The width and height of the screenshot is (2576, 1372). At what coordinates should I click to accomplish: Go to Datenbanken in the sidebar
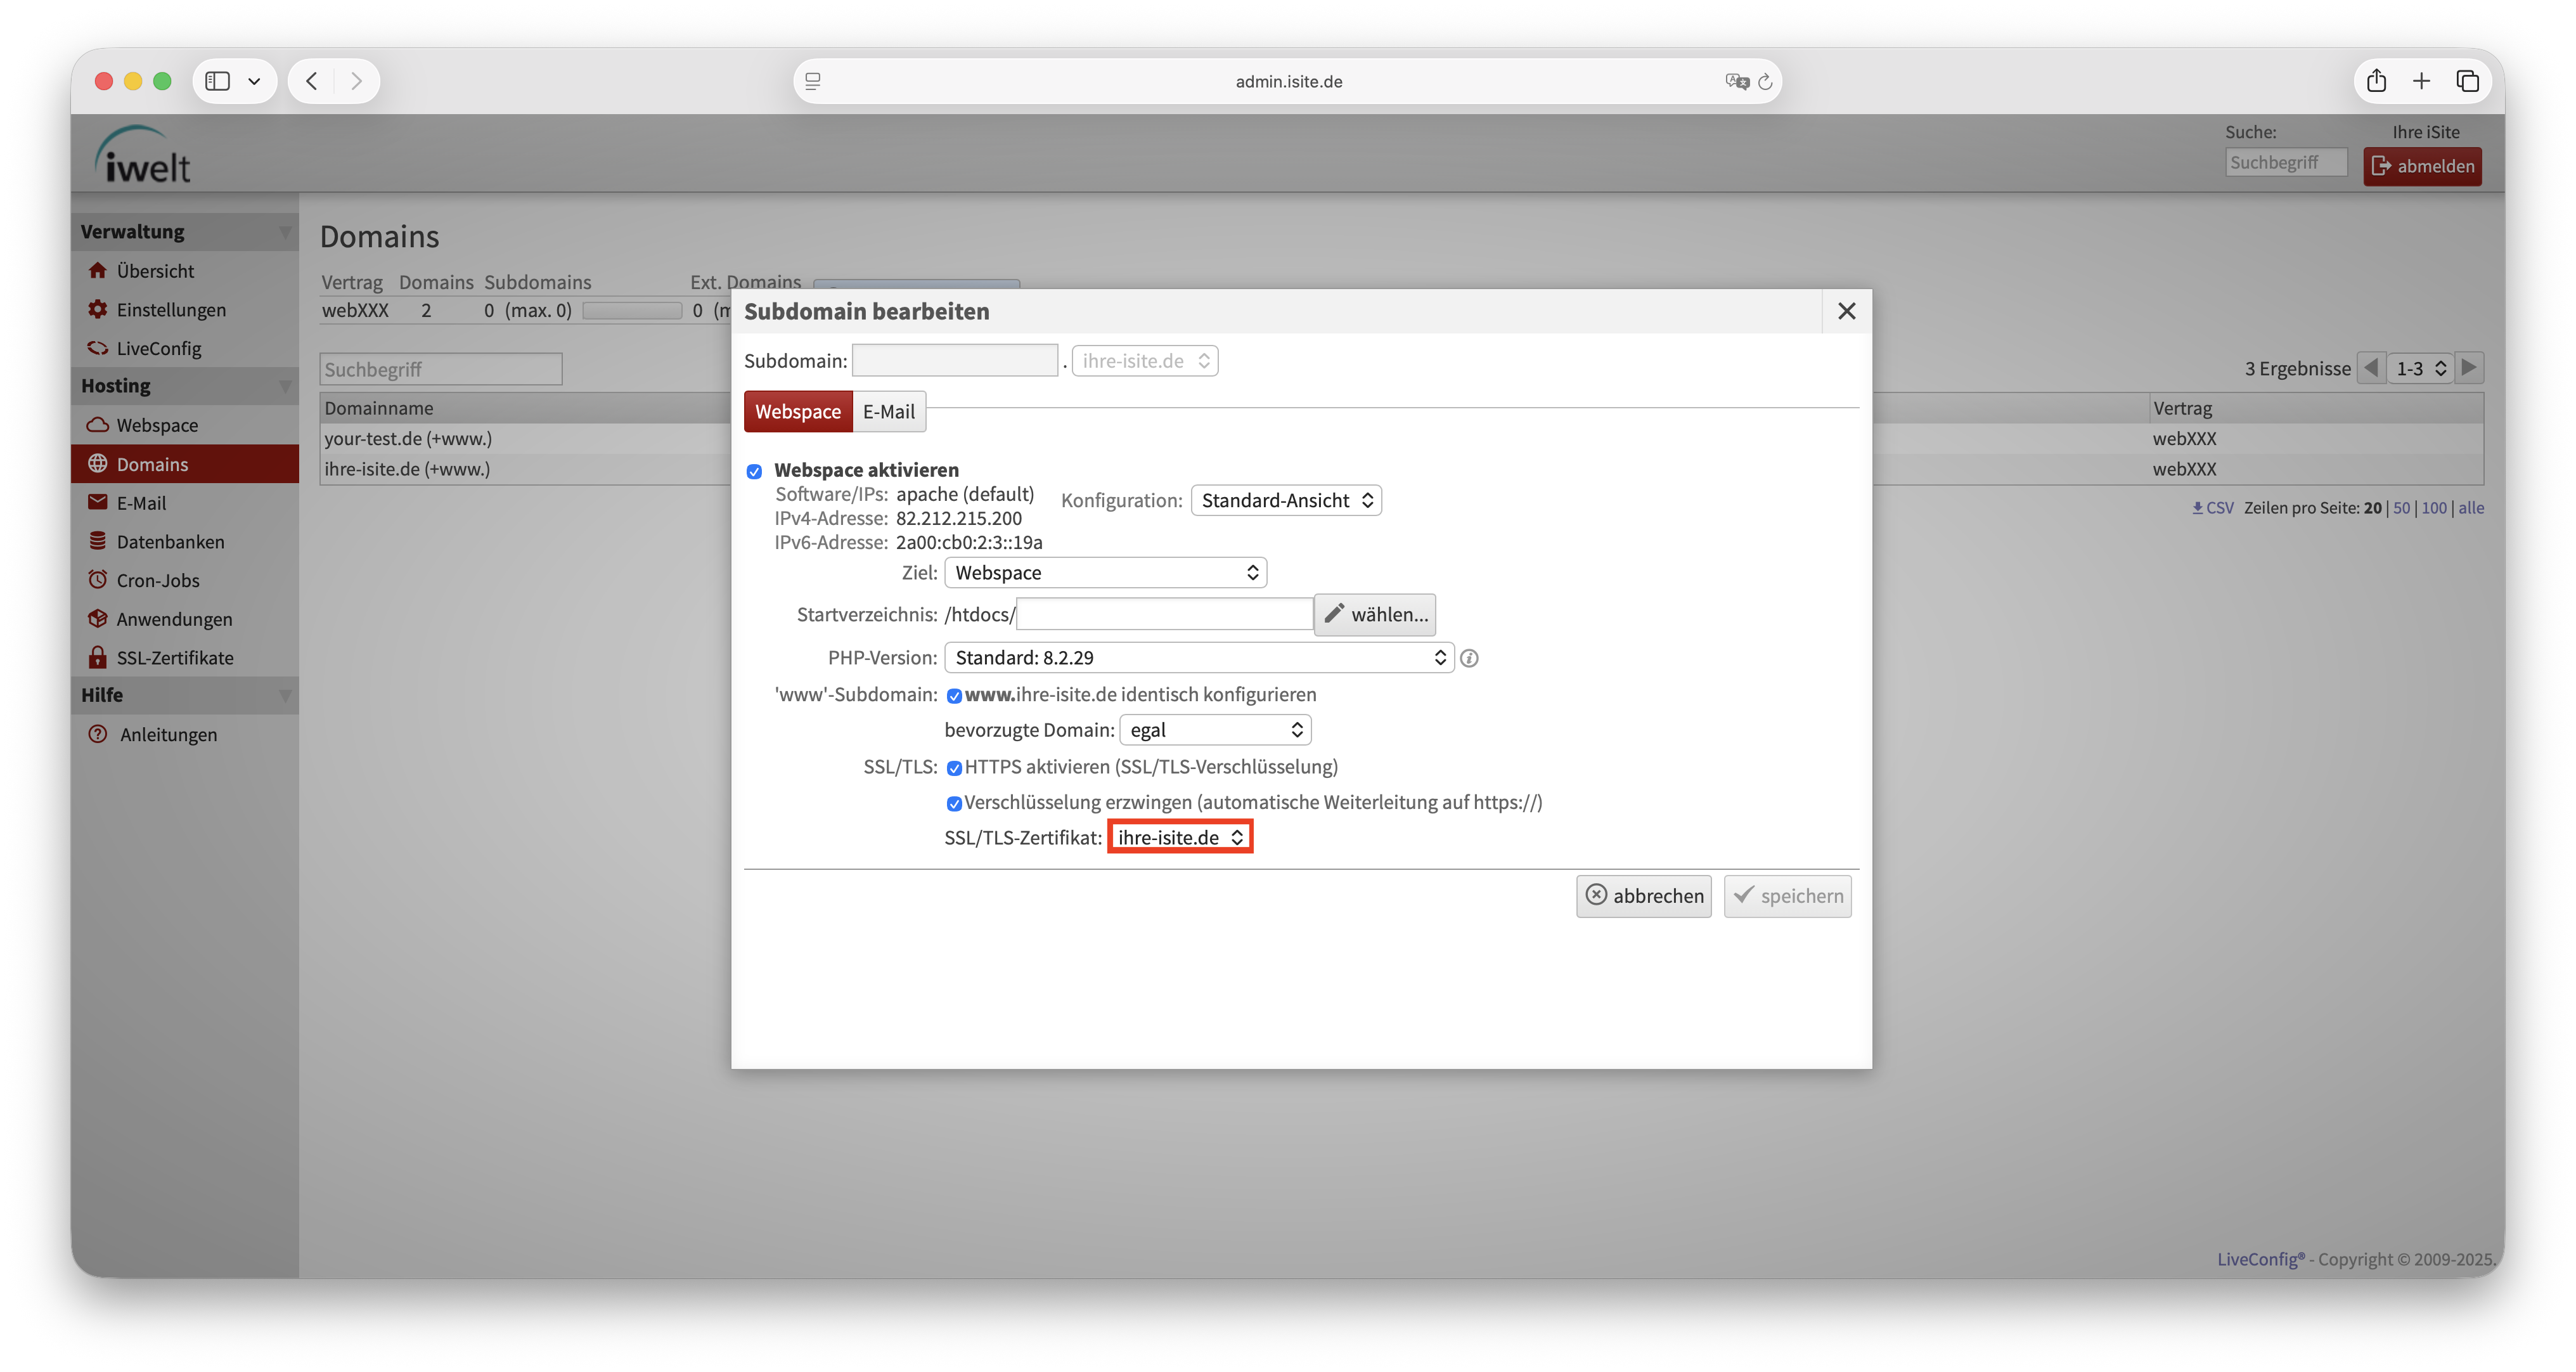tap(169, 542)
